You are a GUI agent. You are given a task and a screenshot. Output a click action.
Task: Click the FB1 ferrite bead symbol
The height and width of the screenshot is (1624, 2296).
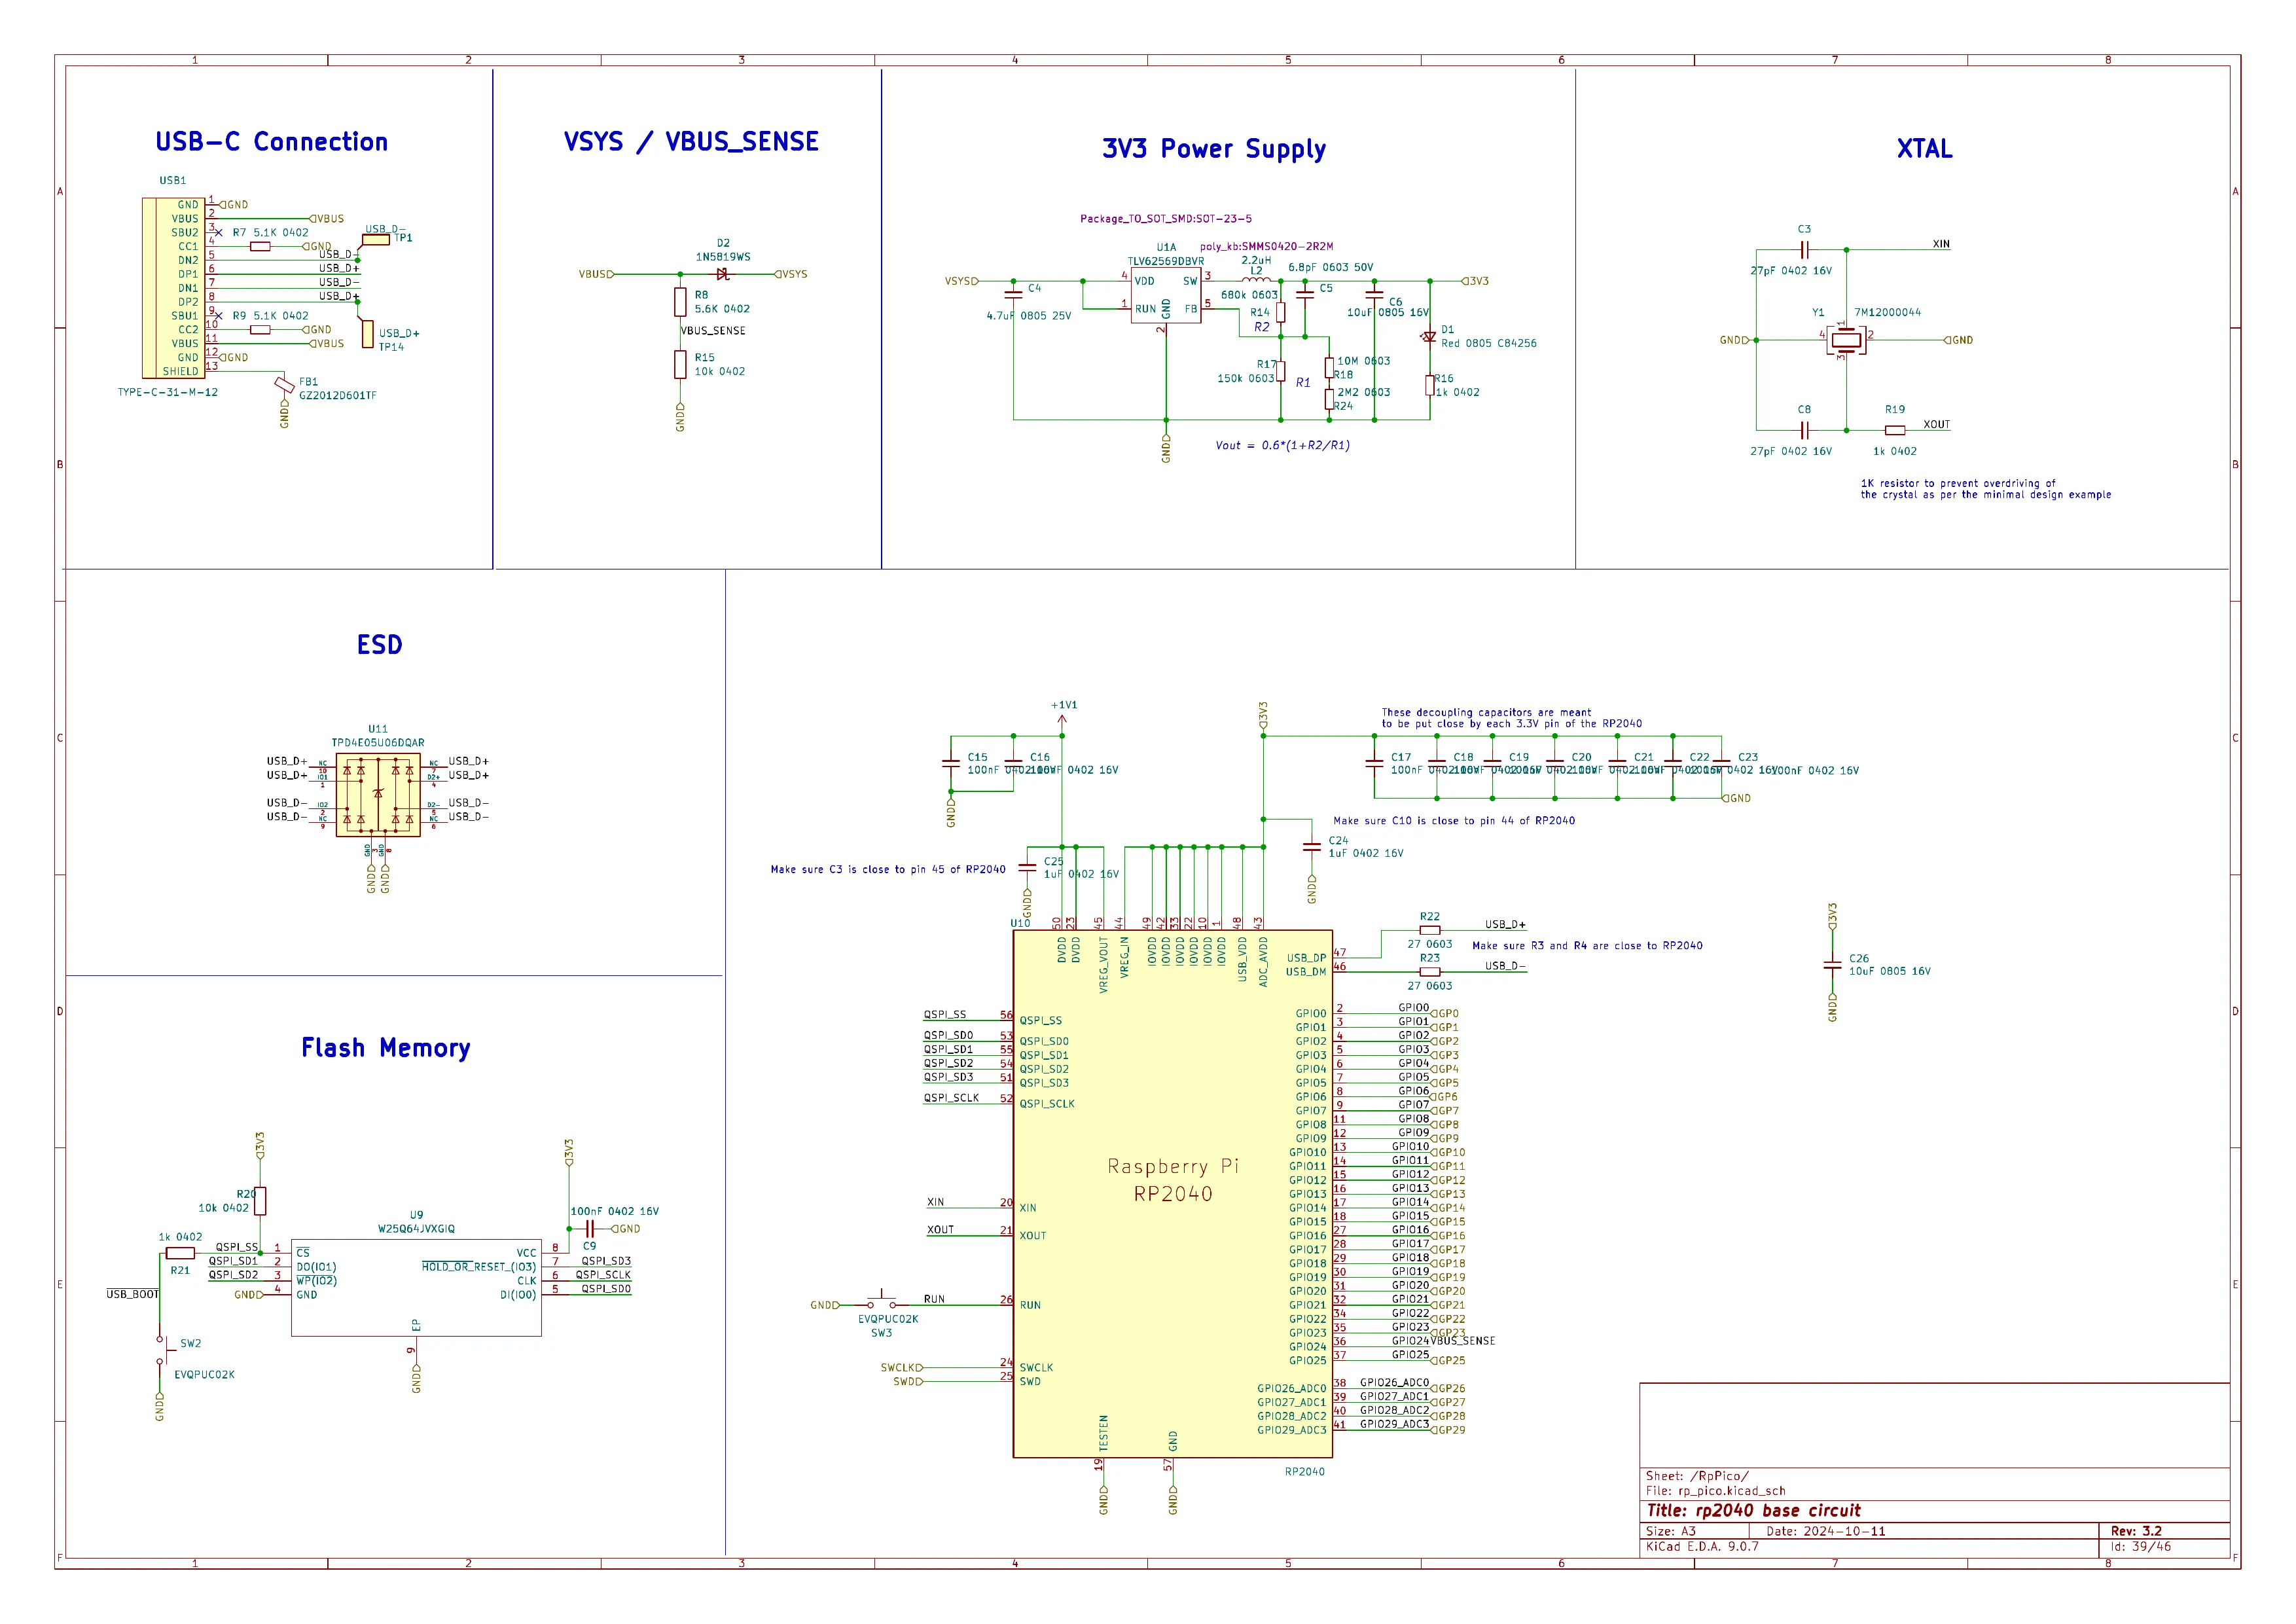(284, 384)
